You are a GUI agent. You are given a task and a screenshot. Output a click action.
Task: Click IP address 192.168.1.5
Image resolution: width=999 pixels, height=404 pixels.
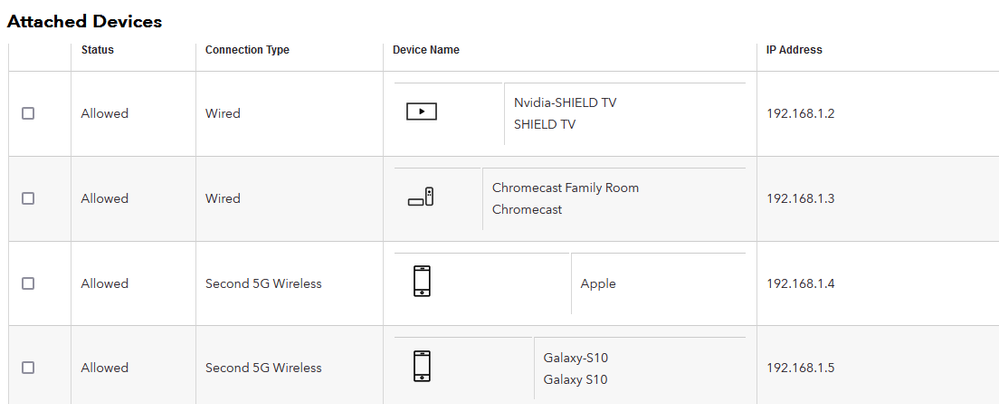pos(800,368)
